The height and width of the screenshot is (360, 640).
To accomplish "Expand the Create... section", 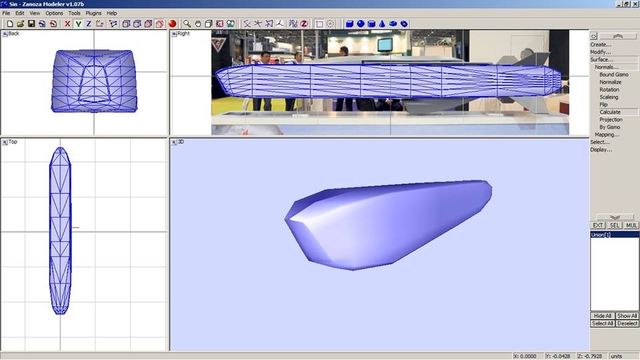I will [600, 44].
